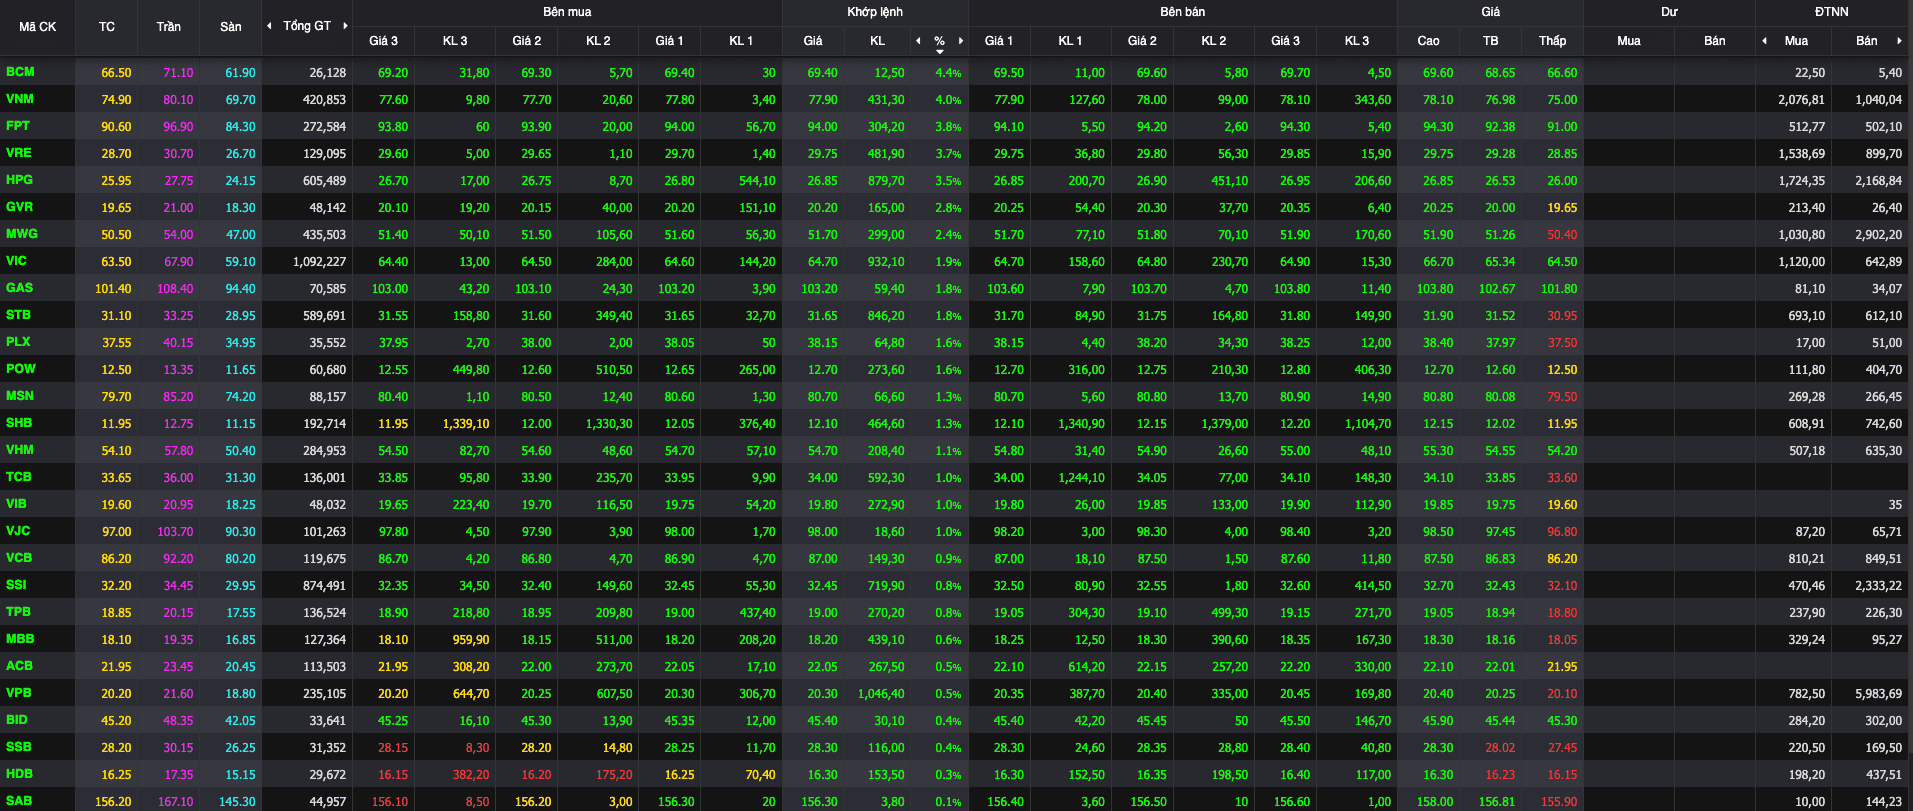Open VCB stock symbol
Image resolution: width=1913 pixels, height=811 pixels.
click(19, 558)
